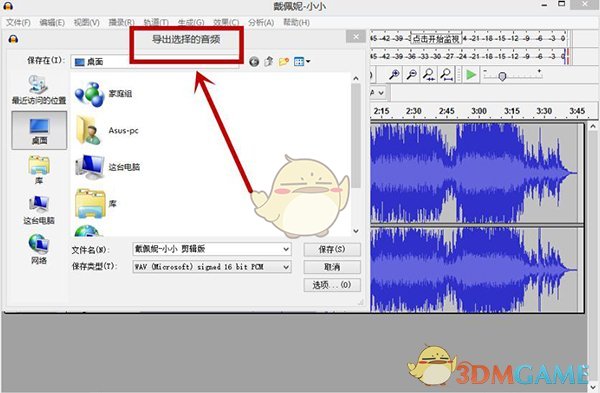Click Audacity headphone icon in title bar

point(8,6)
